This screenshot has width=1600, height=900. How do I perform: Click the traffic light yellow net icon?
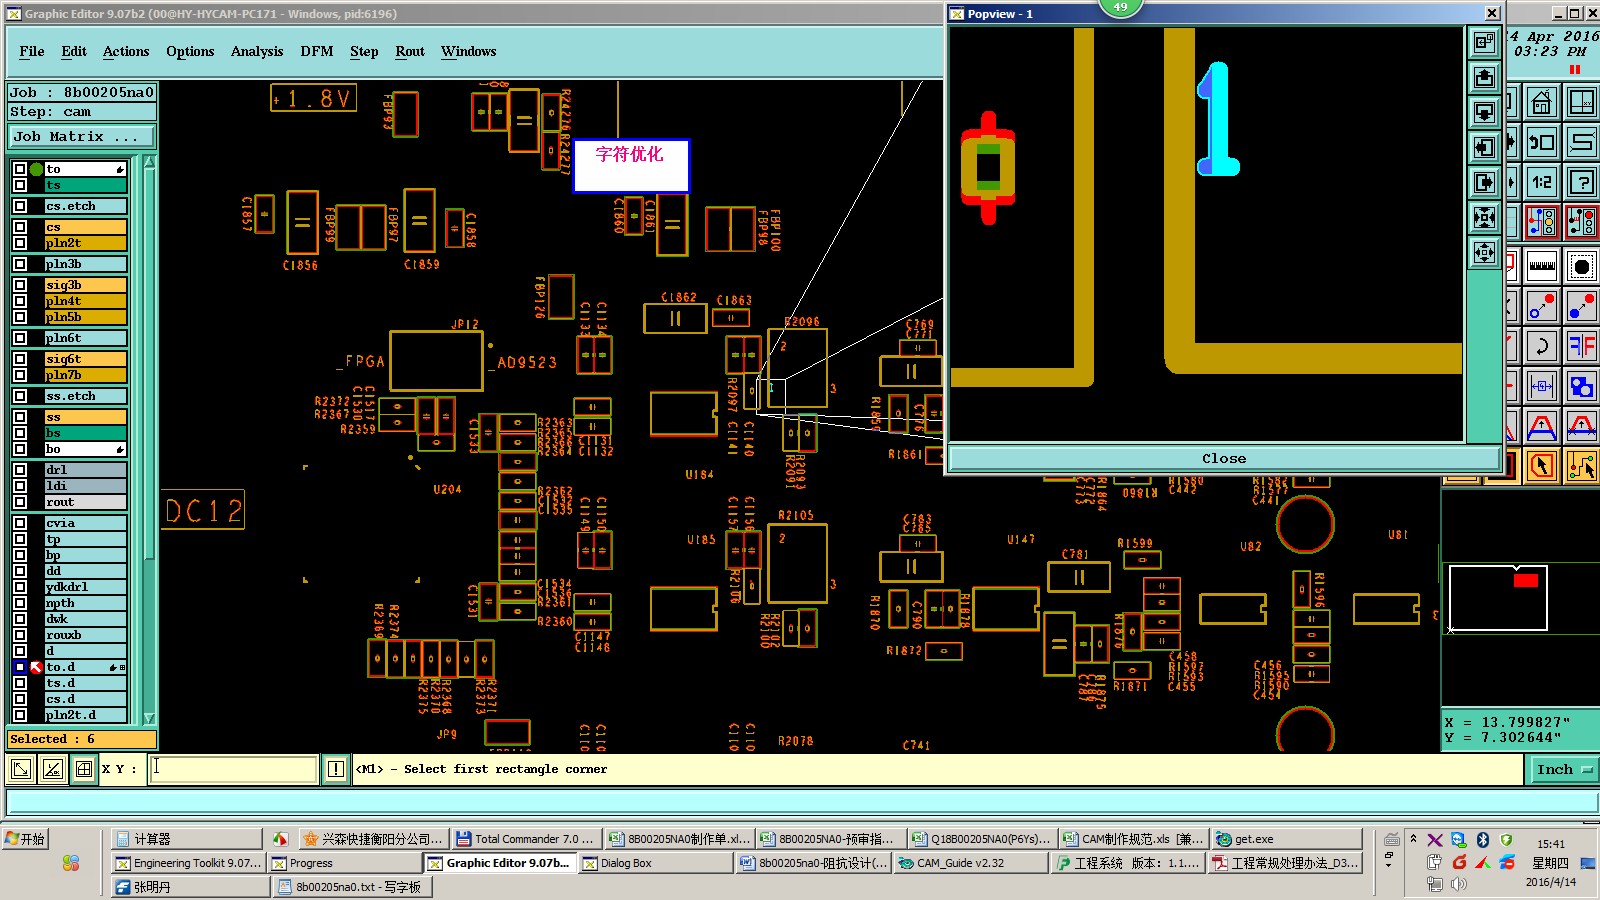[1542, 222]
